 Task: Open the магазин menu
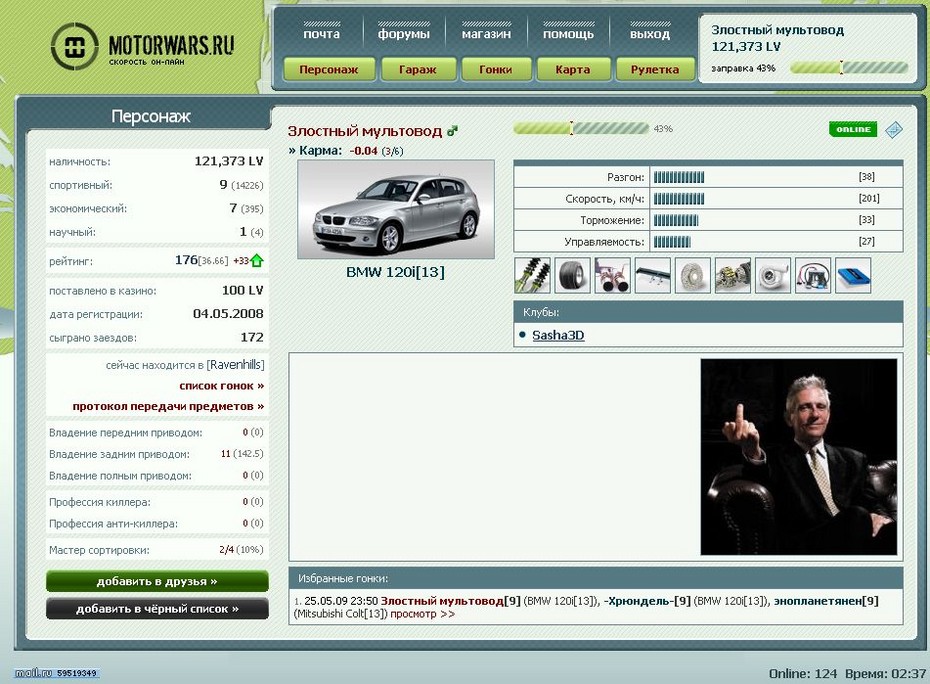point(486,34)
